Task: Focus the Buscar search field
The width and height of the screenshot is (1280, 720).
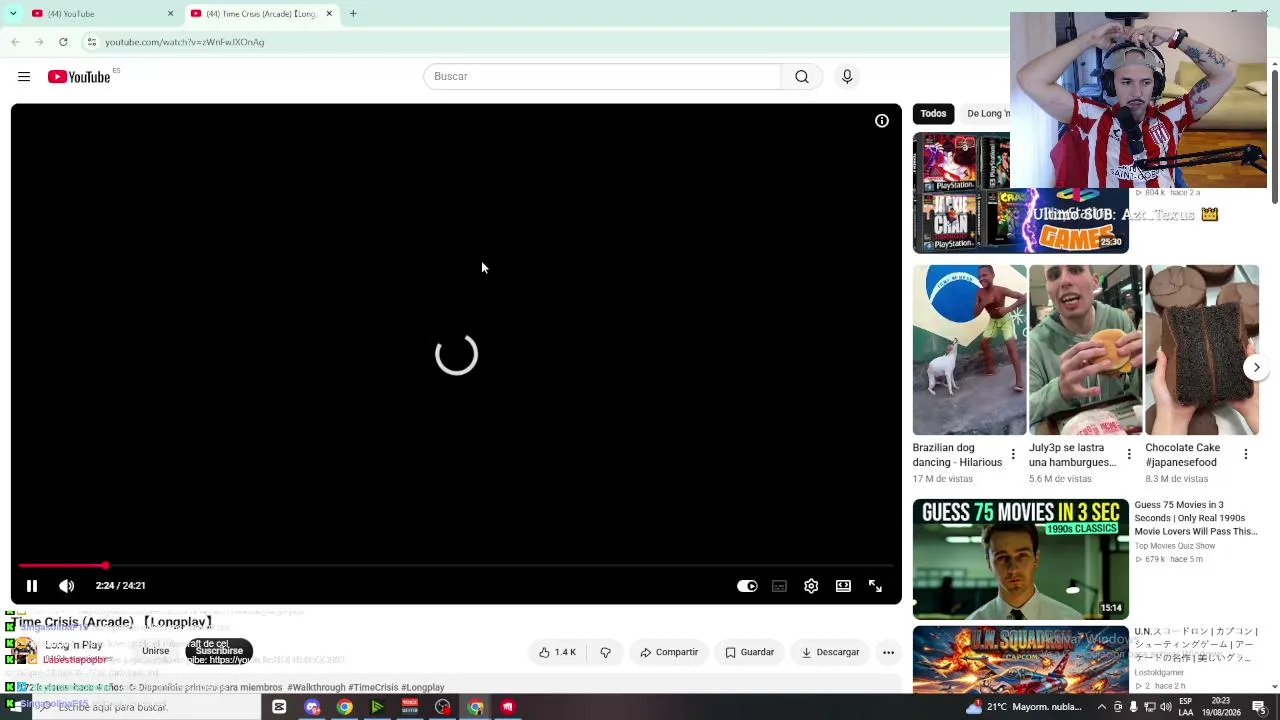Action: 602,77
